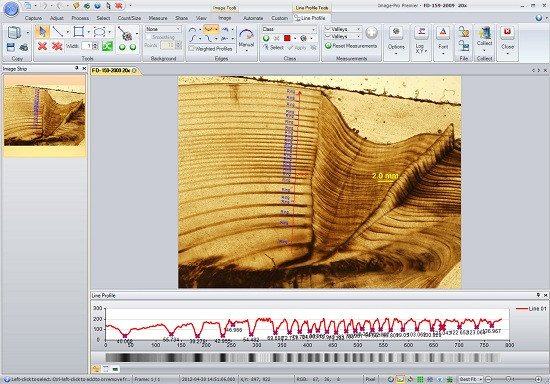Click the blue help icon at far right

pos(539,18)
